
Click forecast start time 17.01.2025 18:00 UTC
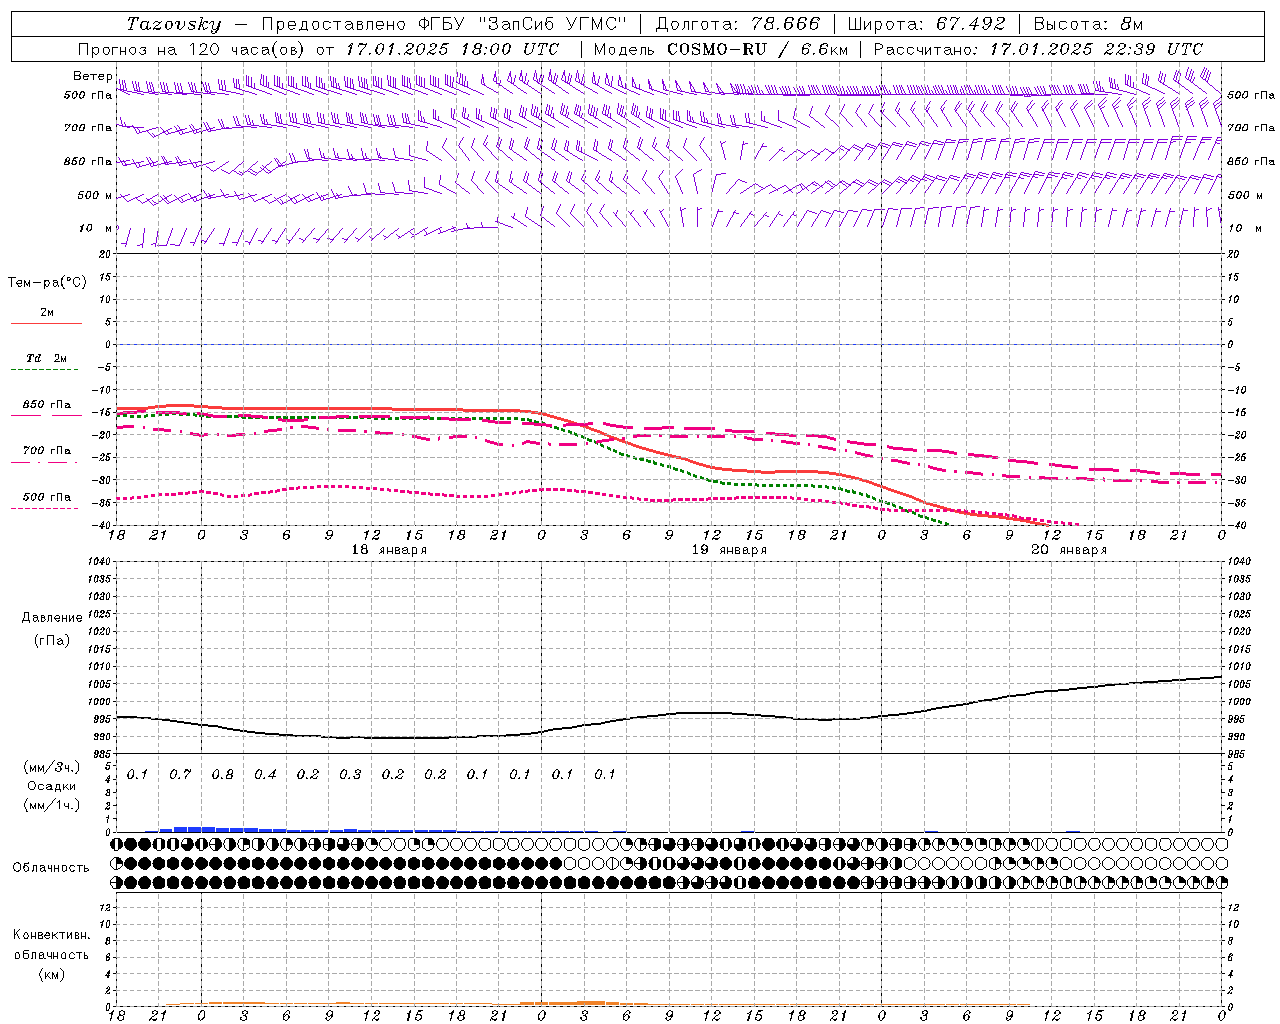[x=453, y=49]
